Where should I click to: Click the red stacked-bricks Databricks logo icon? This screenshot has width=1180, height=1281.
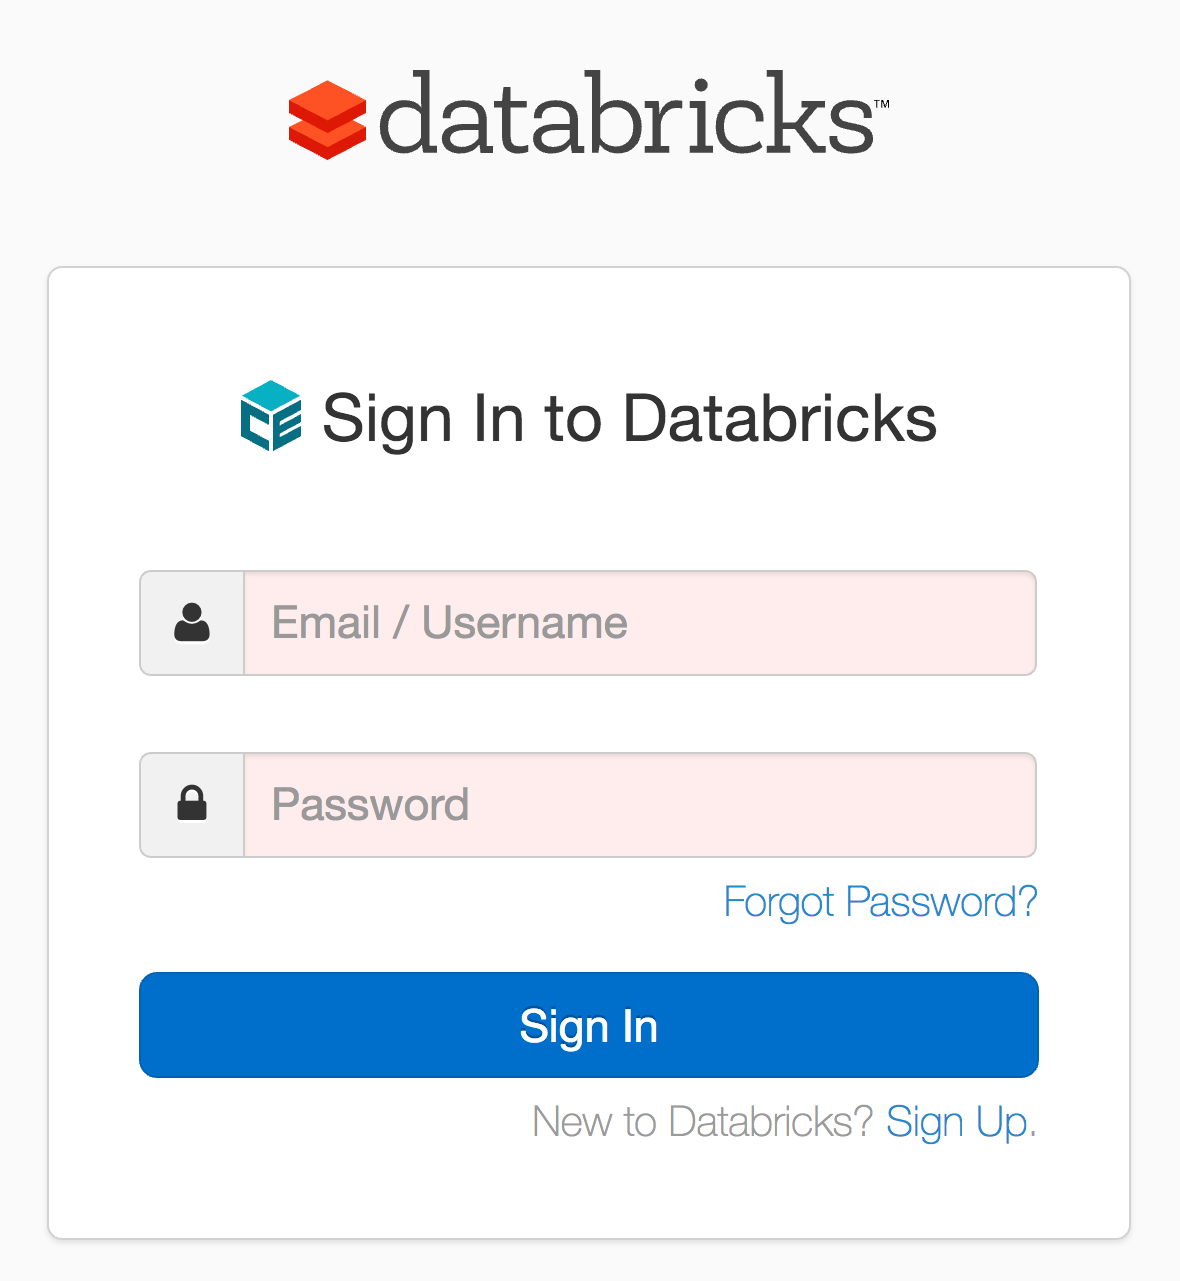coord(327,119)
